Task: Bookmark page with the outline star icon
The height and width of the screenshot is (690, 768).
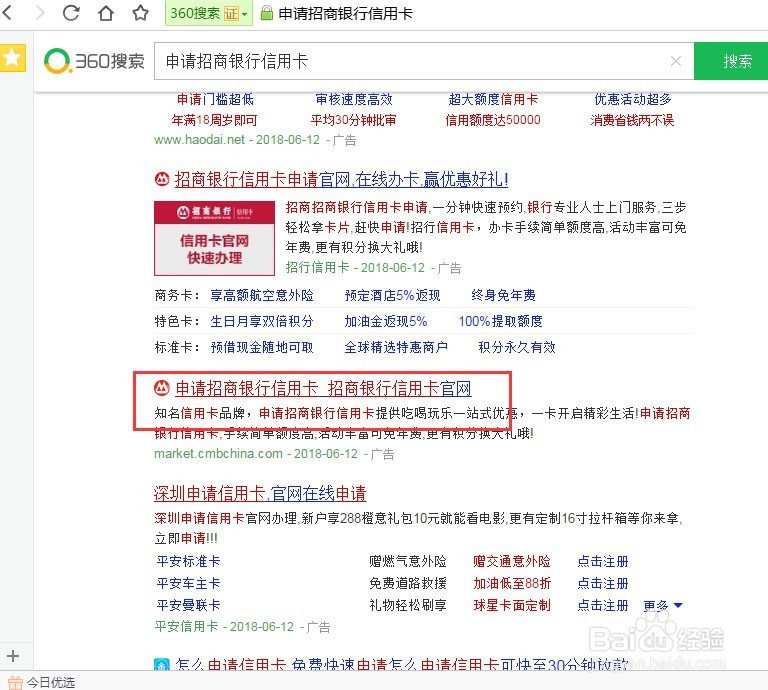Action: [140, 13]
